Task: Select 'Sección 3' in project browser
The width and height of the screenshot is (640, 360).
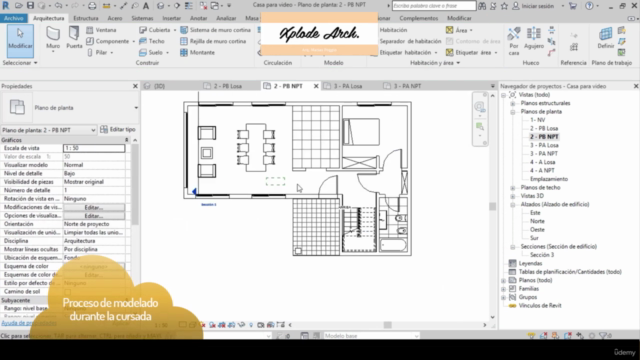Action: 542,255
